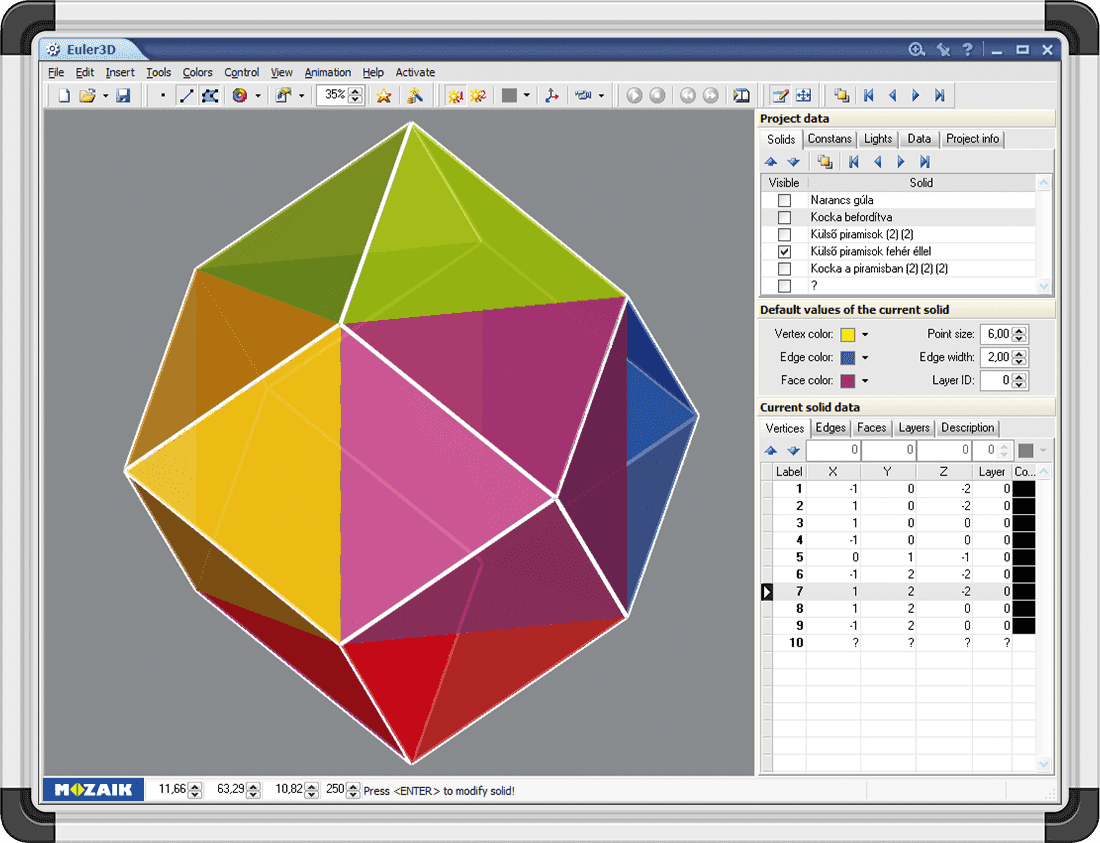Click the coordinate axes icon in toolbar

[x=551, y=96]
